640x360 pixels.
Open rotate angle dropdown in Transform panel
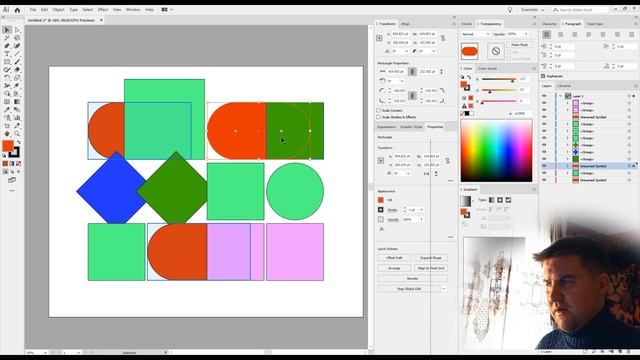point(406,51)
